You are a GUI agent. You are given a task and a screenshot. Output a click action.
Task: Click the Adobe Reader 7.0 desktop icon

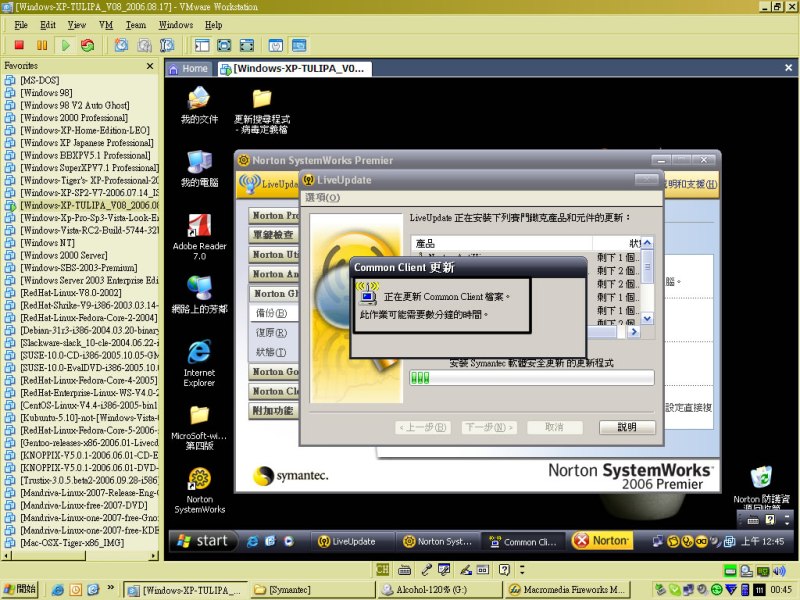coord(199,236)
